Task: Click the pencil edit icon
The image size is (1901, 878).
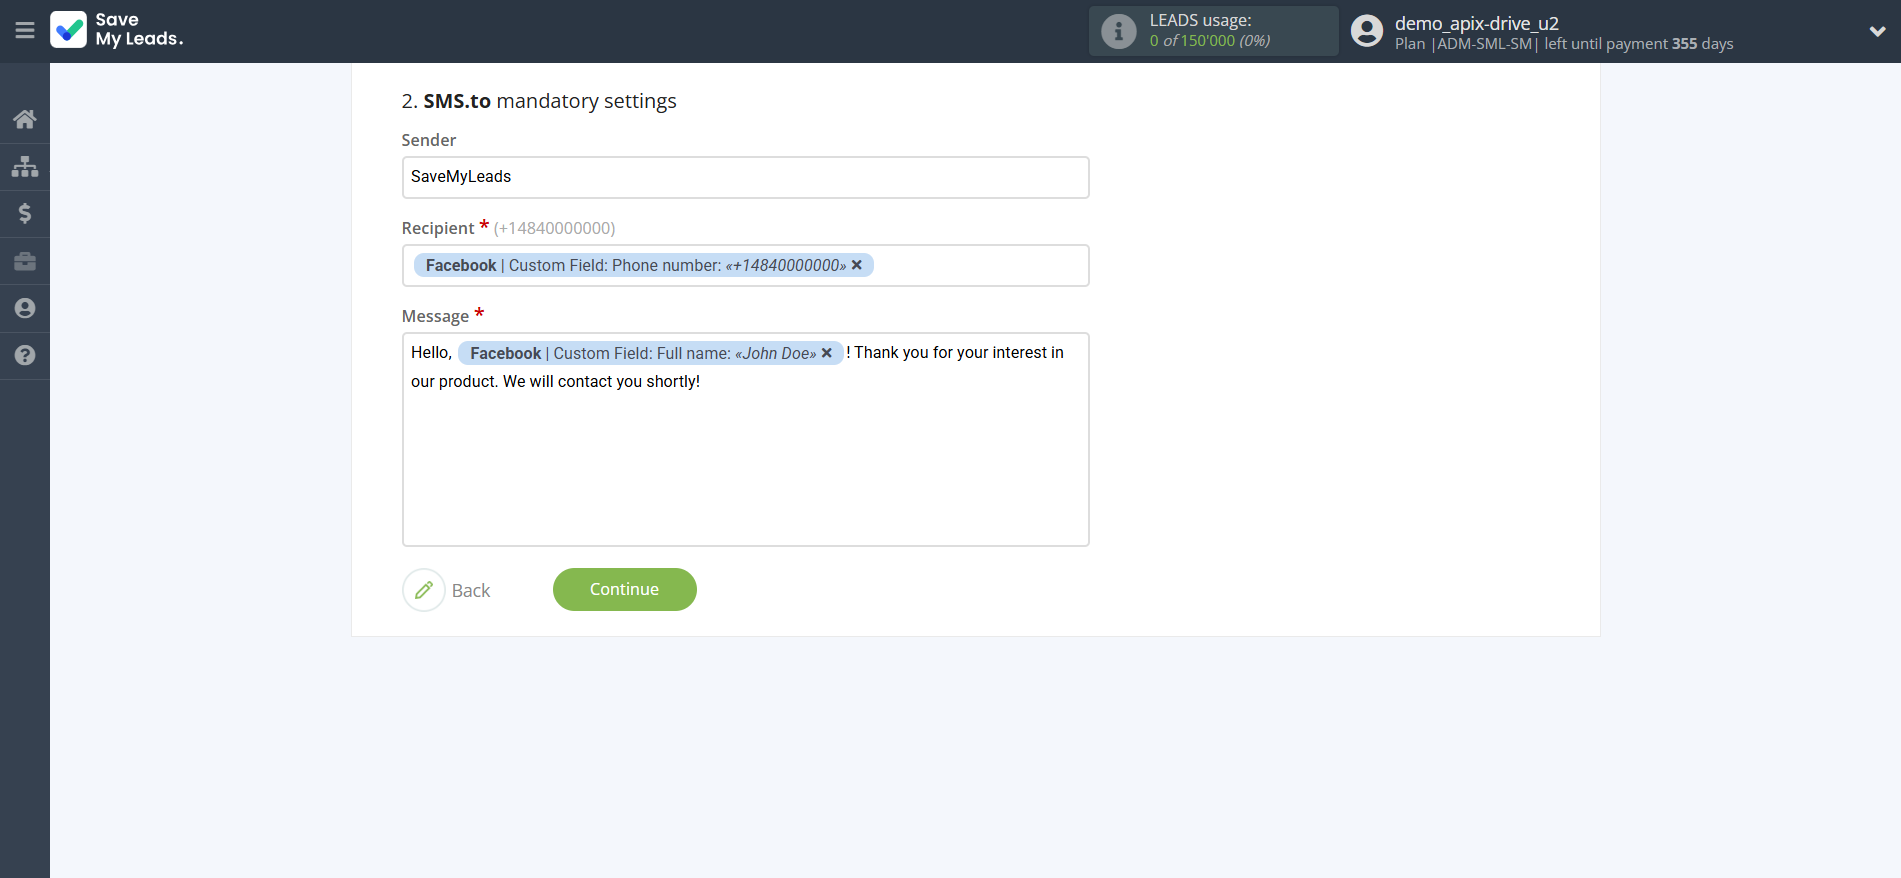Action: (x=424, y=590)
